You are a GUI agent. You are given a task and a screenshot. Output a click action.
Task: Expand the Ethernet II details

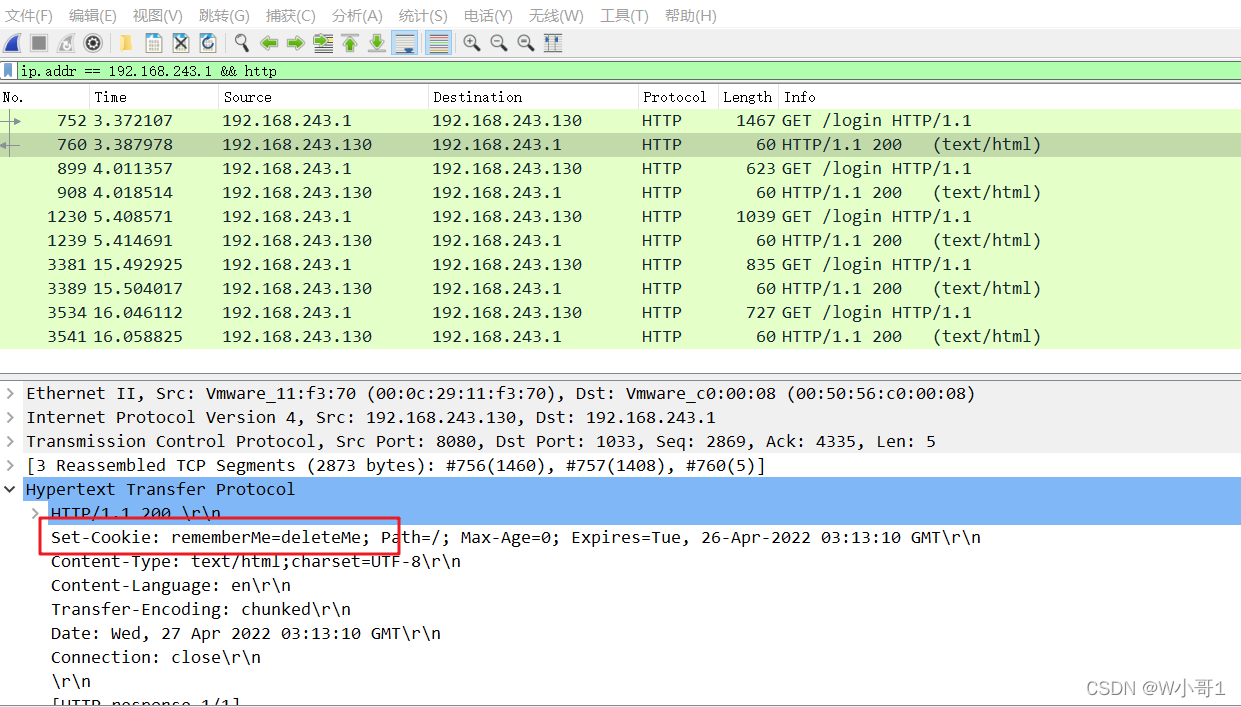[10, 393]
